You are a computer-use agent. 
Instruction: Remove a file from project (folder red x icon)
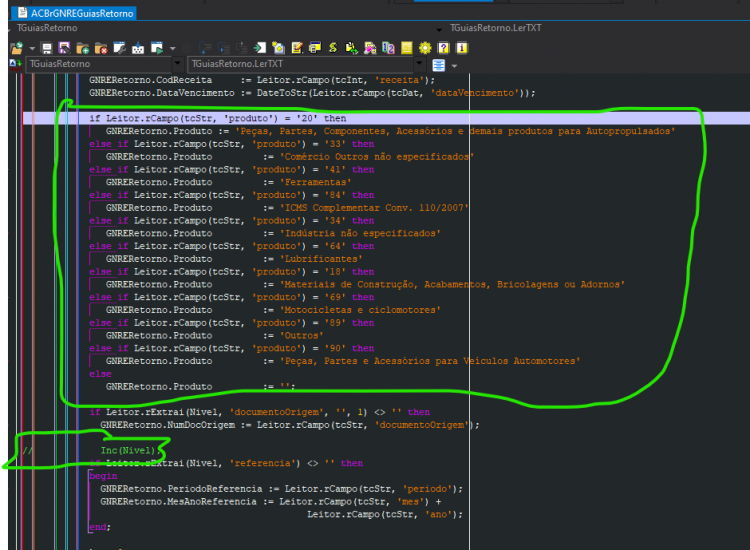pos(101,48)
